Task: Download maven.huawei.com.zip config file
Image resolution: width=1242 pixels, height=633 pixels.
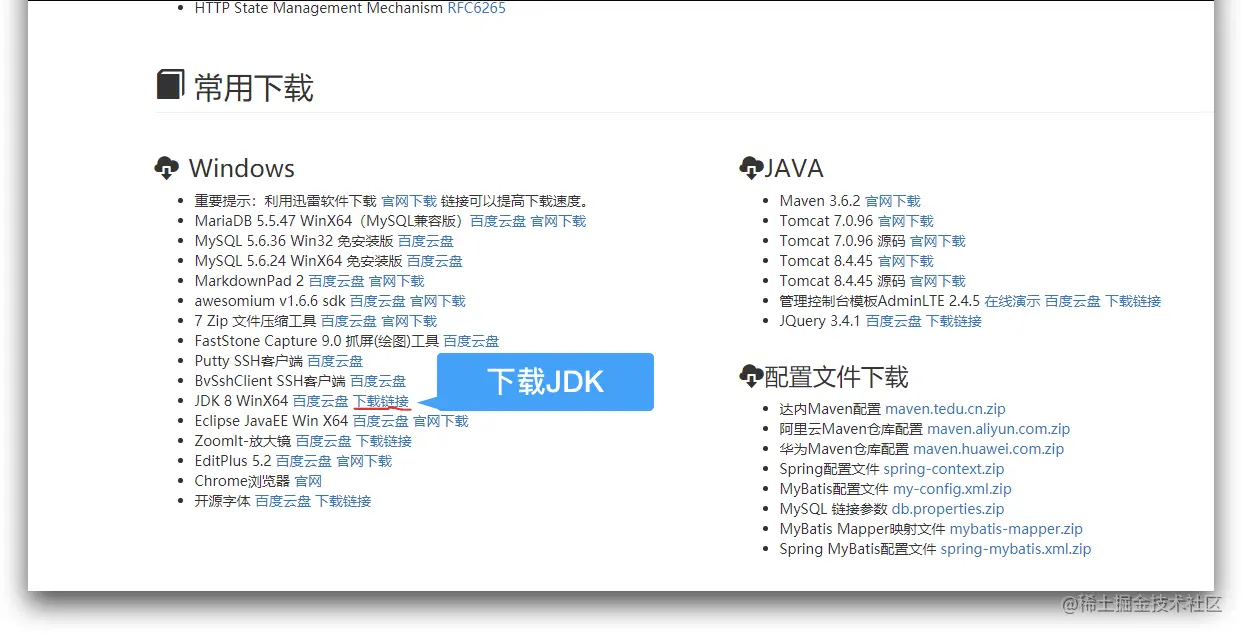Action: click(989, 449)
